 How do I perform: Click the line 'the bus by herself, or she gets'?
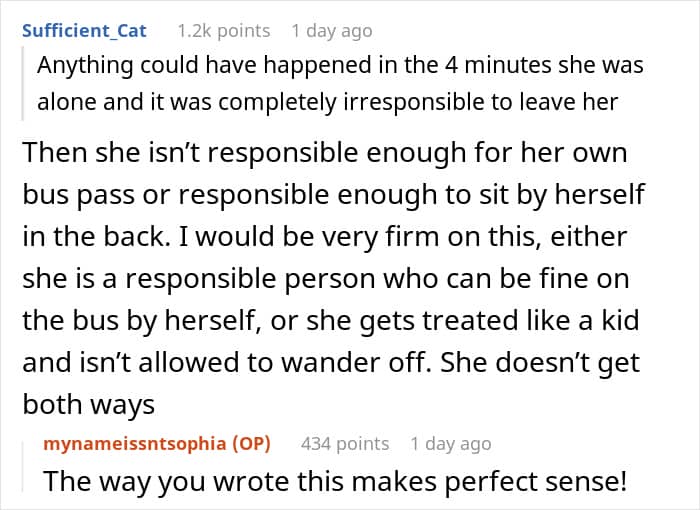pyautogui.click(x=331, y=321)
